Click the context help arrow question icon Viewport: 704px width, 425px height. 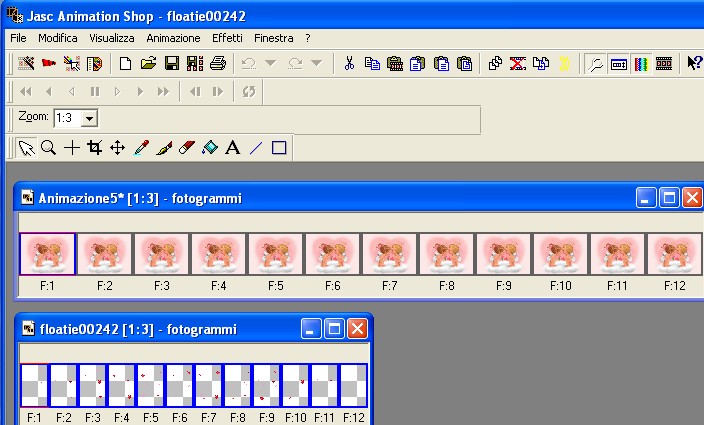pyautogui.click(x=694, y=62)
